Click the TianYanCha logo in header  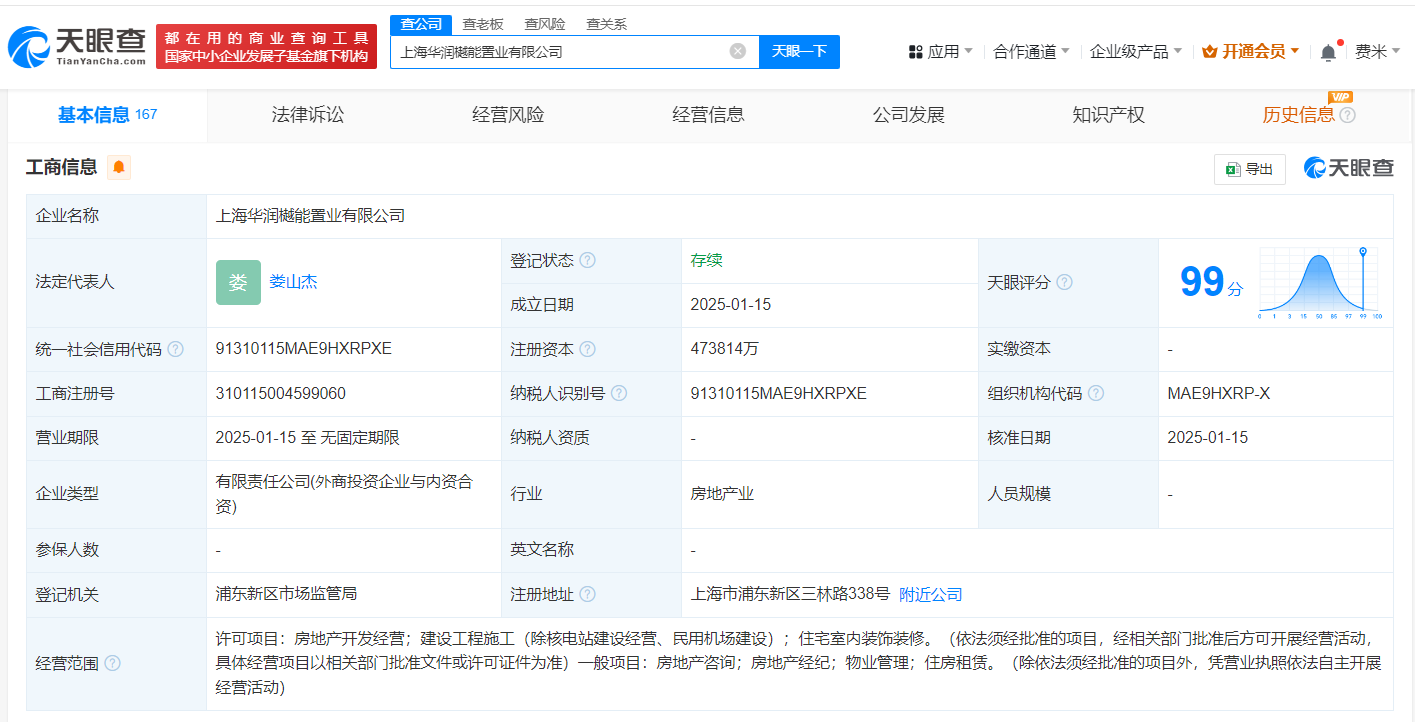coord(77,46)
